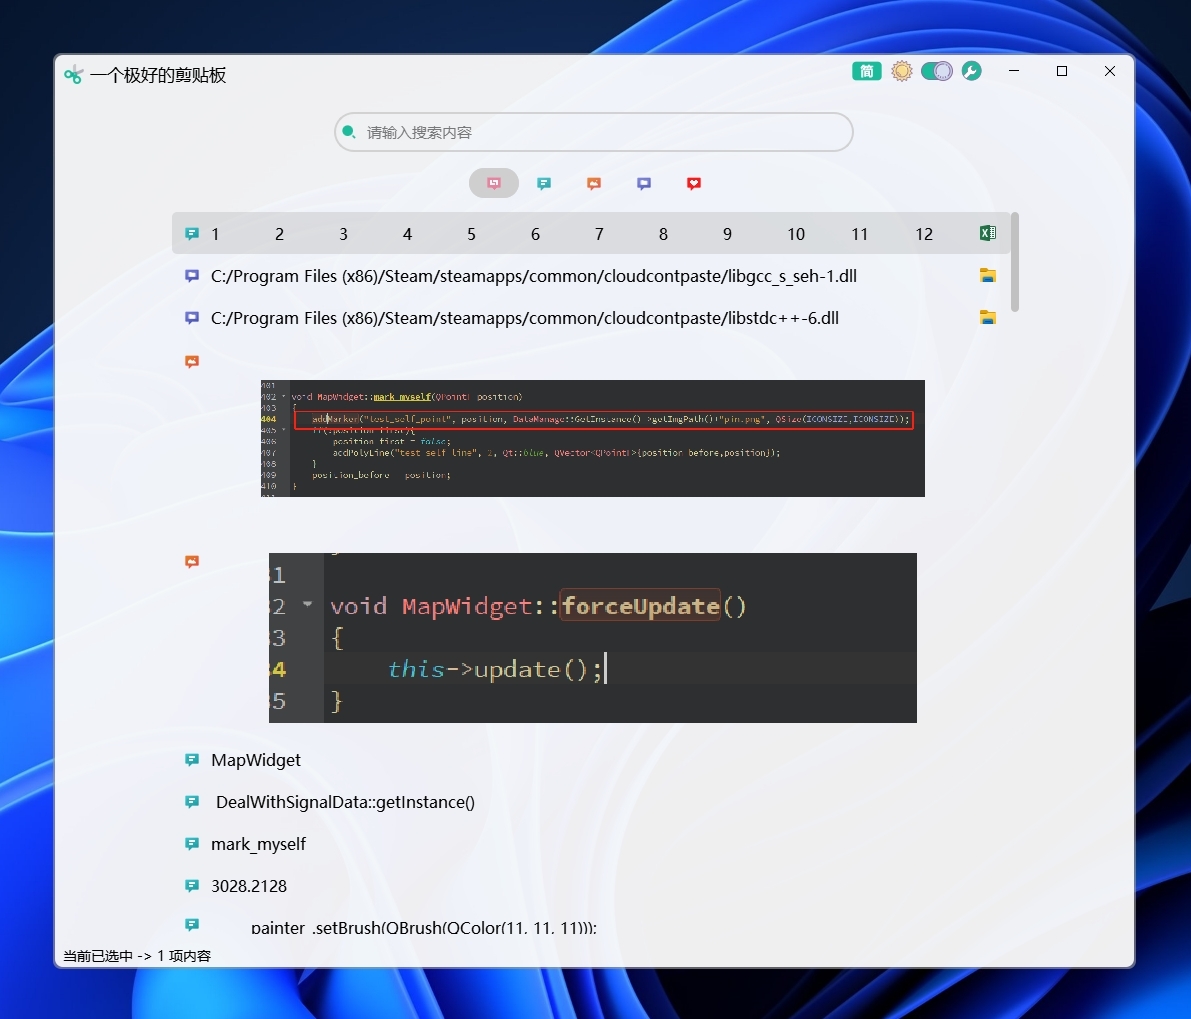
Task: Filter by image clips orange icon
Action: pyautogui.click(x=594, y=183)
